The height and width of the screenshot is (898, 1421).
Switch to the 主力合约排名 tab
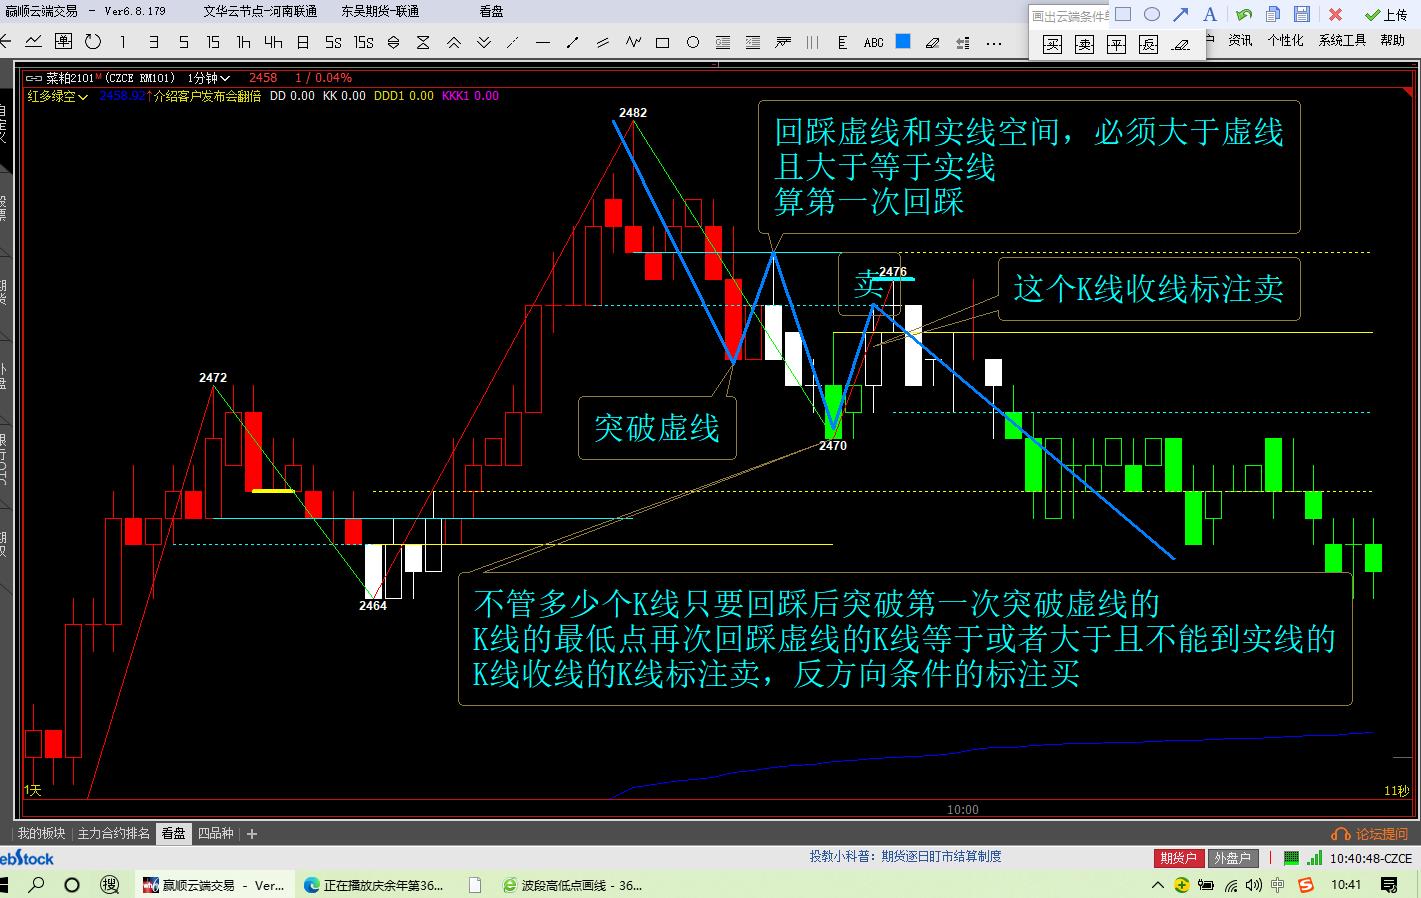click(114, 833)
